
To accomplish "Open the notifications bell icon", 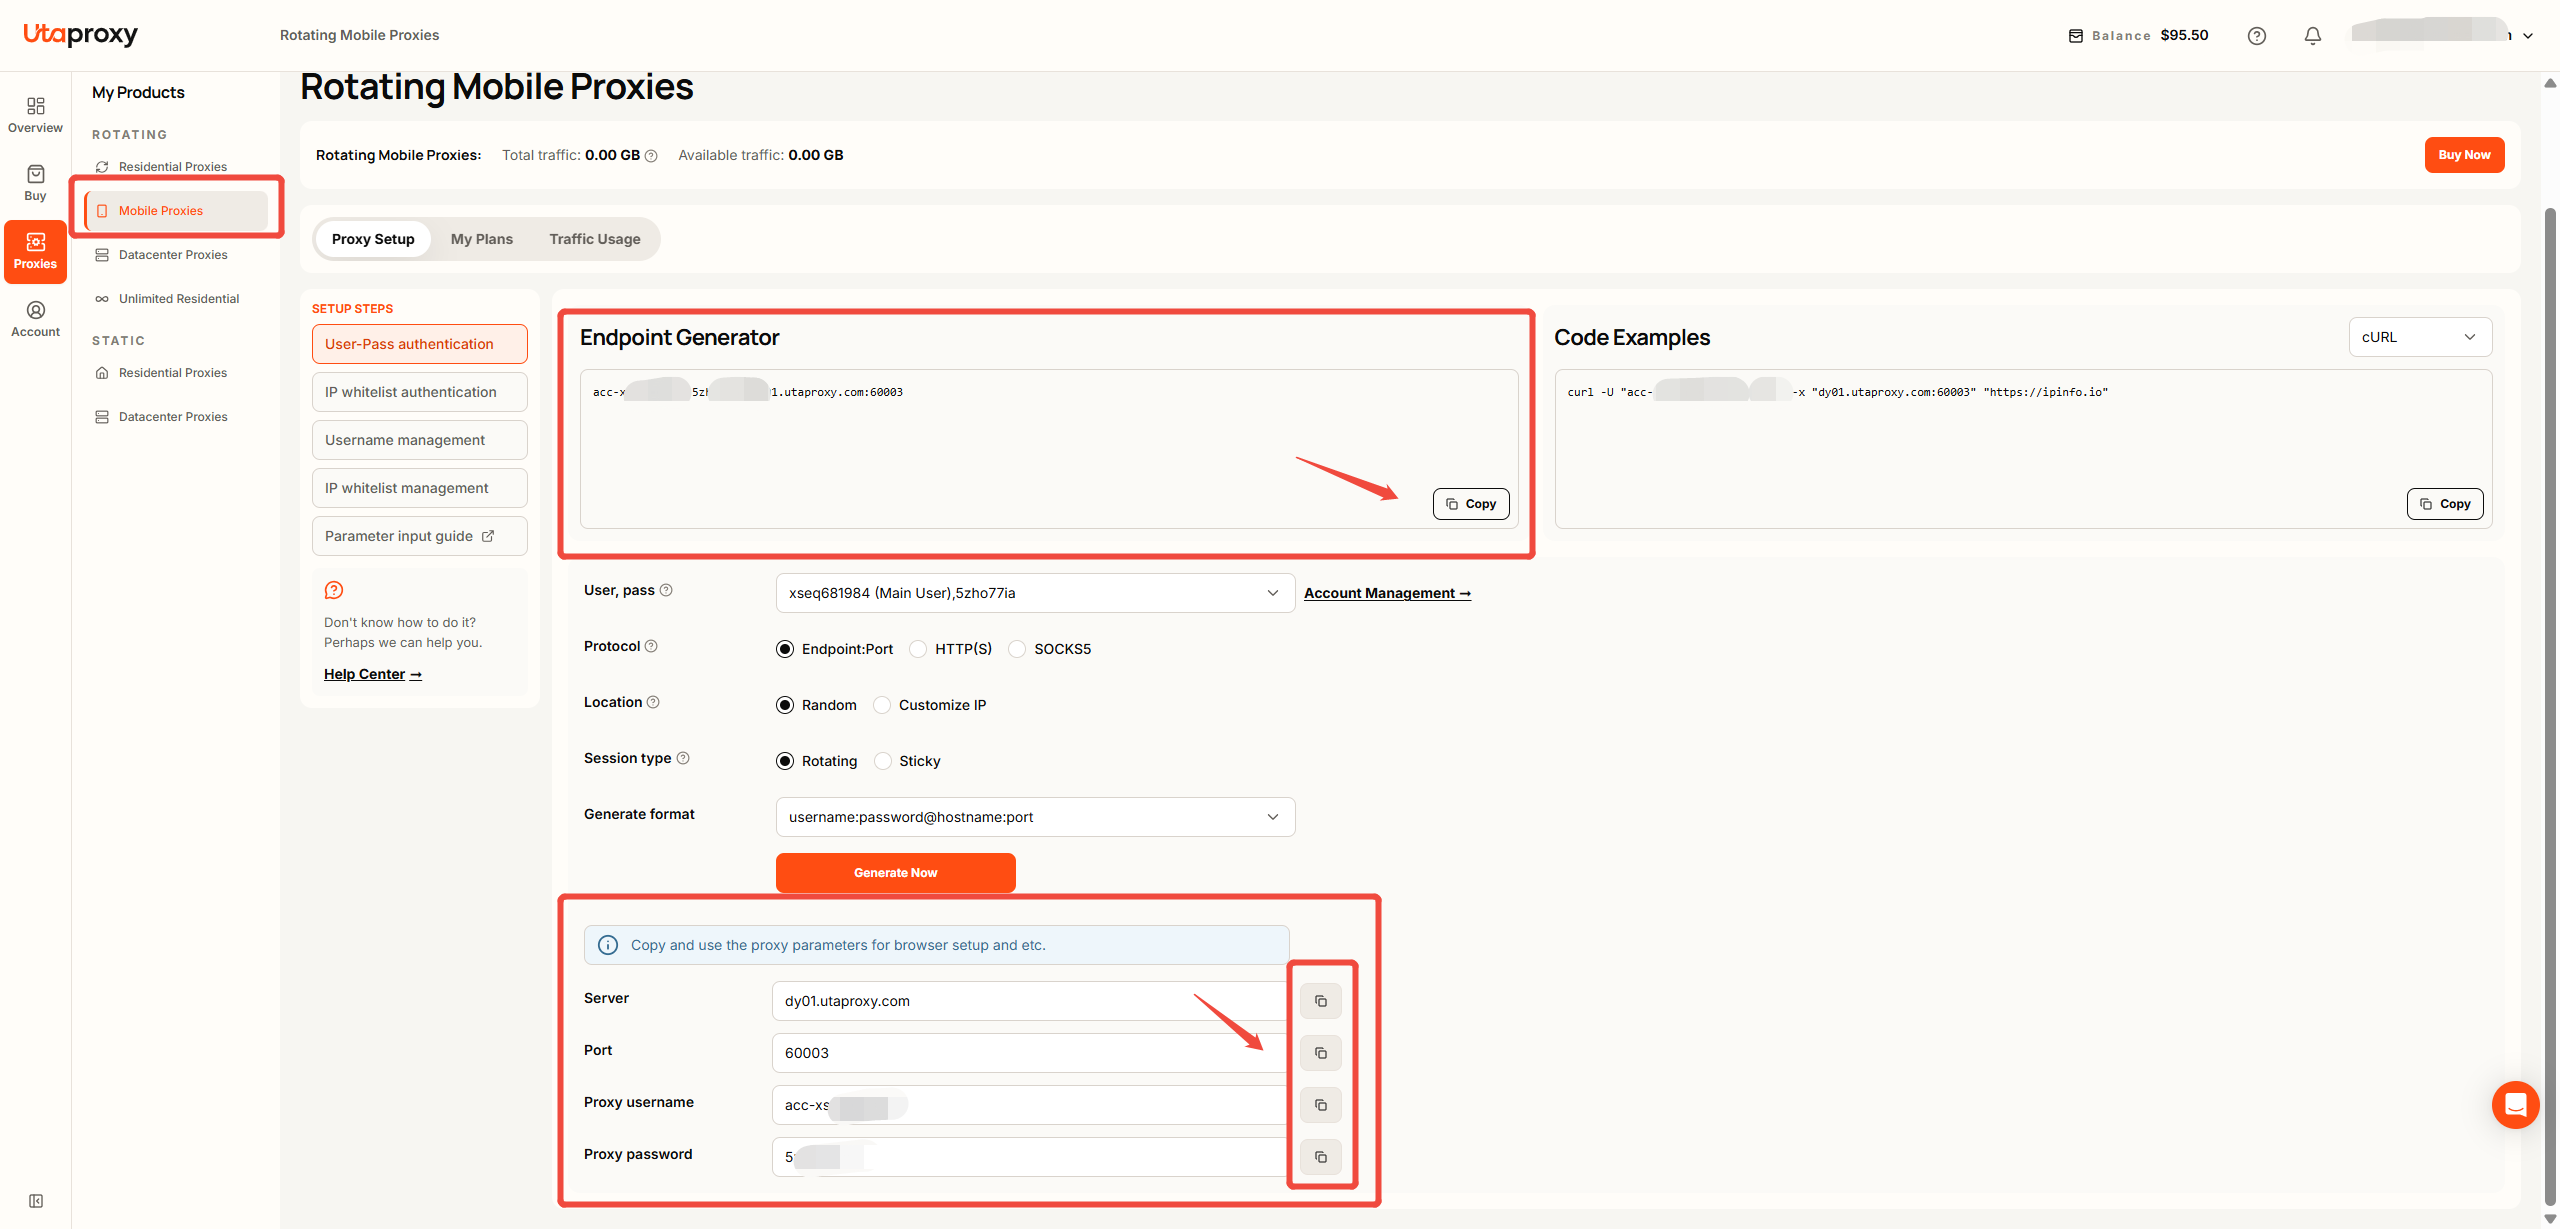I will point(2312,36).
